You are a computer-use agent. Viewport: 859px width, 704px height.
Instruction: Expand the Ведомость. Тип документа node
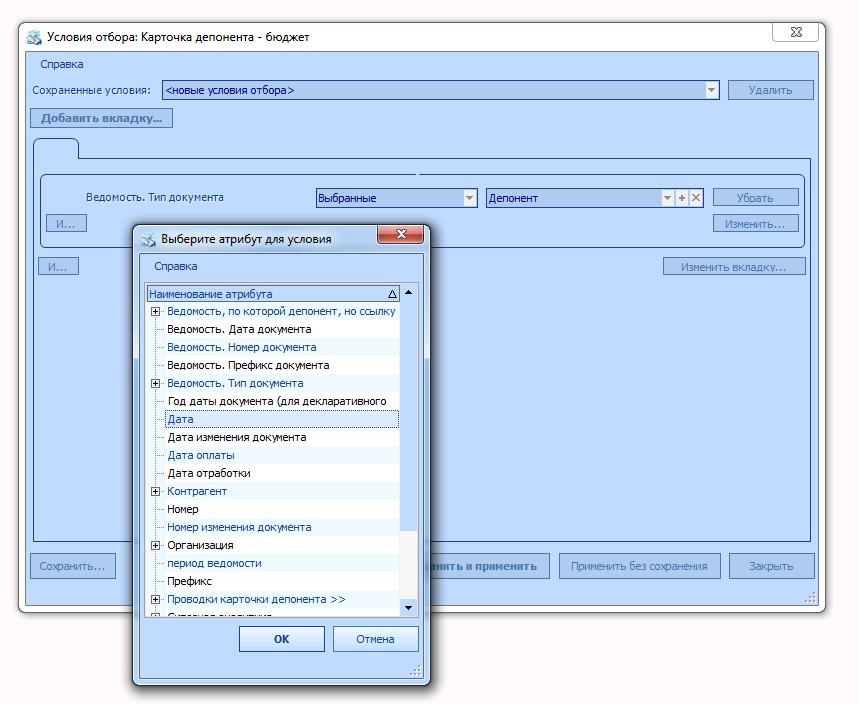point(156,384)
